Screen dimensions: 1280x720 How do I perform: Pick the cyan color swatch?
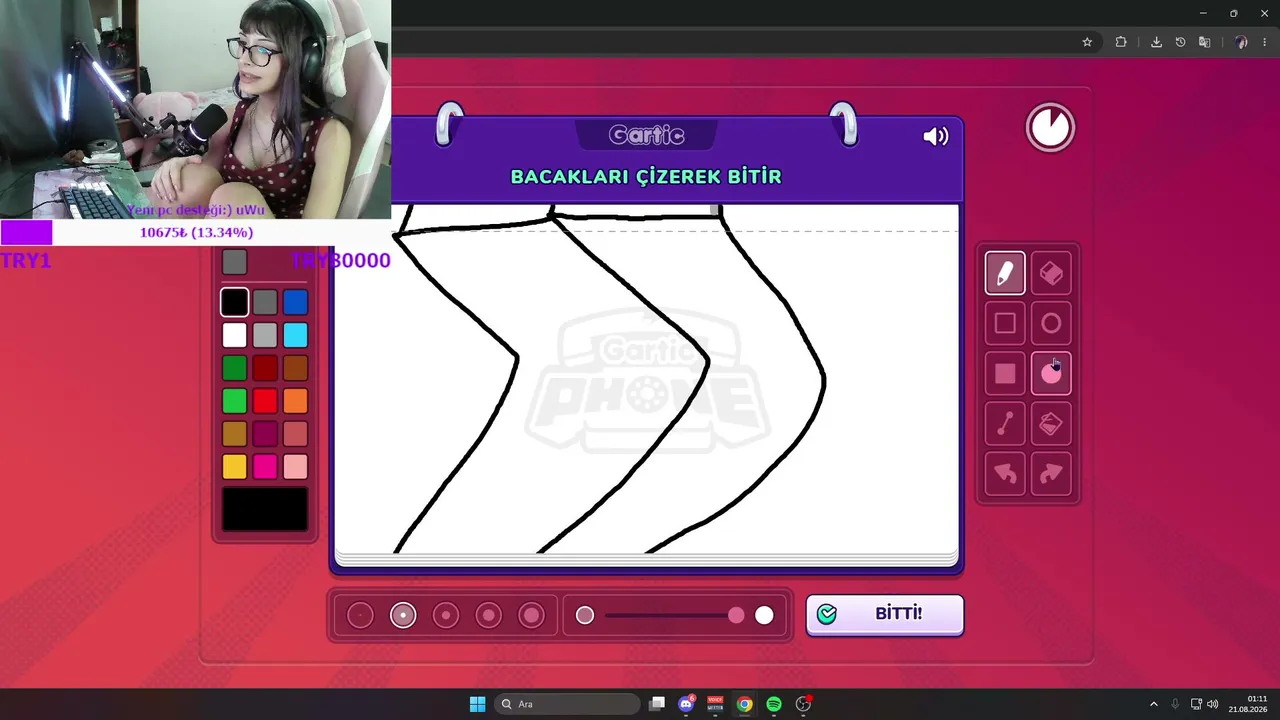(295, 335)
